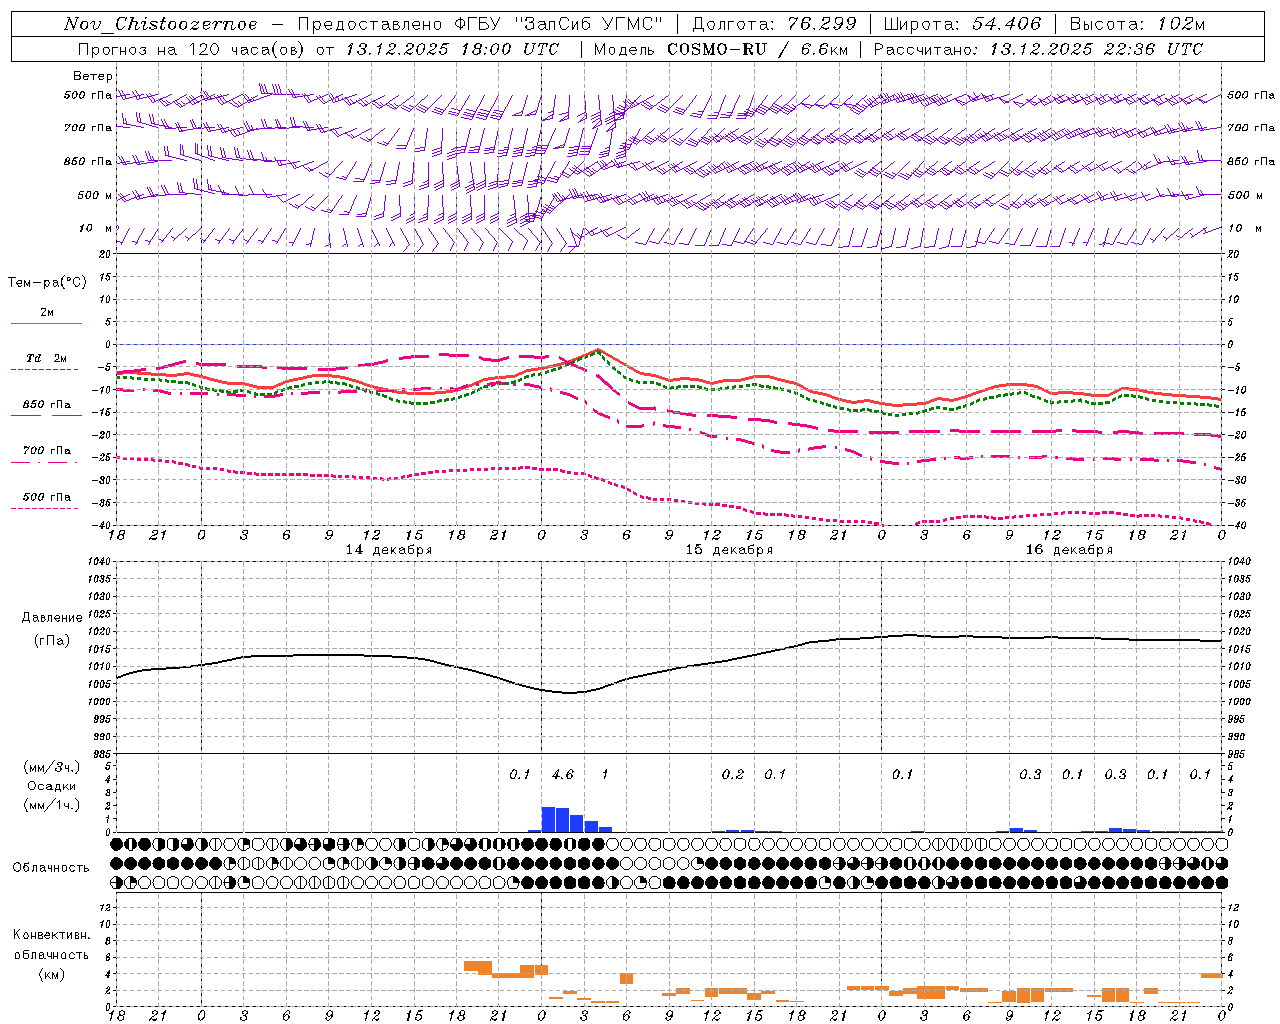This screenshot has width=1280, height=1024.
Task: Click the 'Облачность' cloud cover label
Action: tap(50, 868)
